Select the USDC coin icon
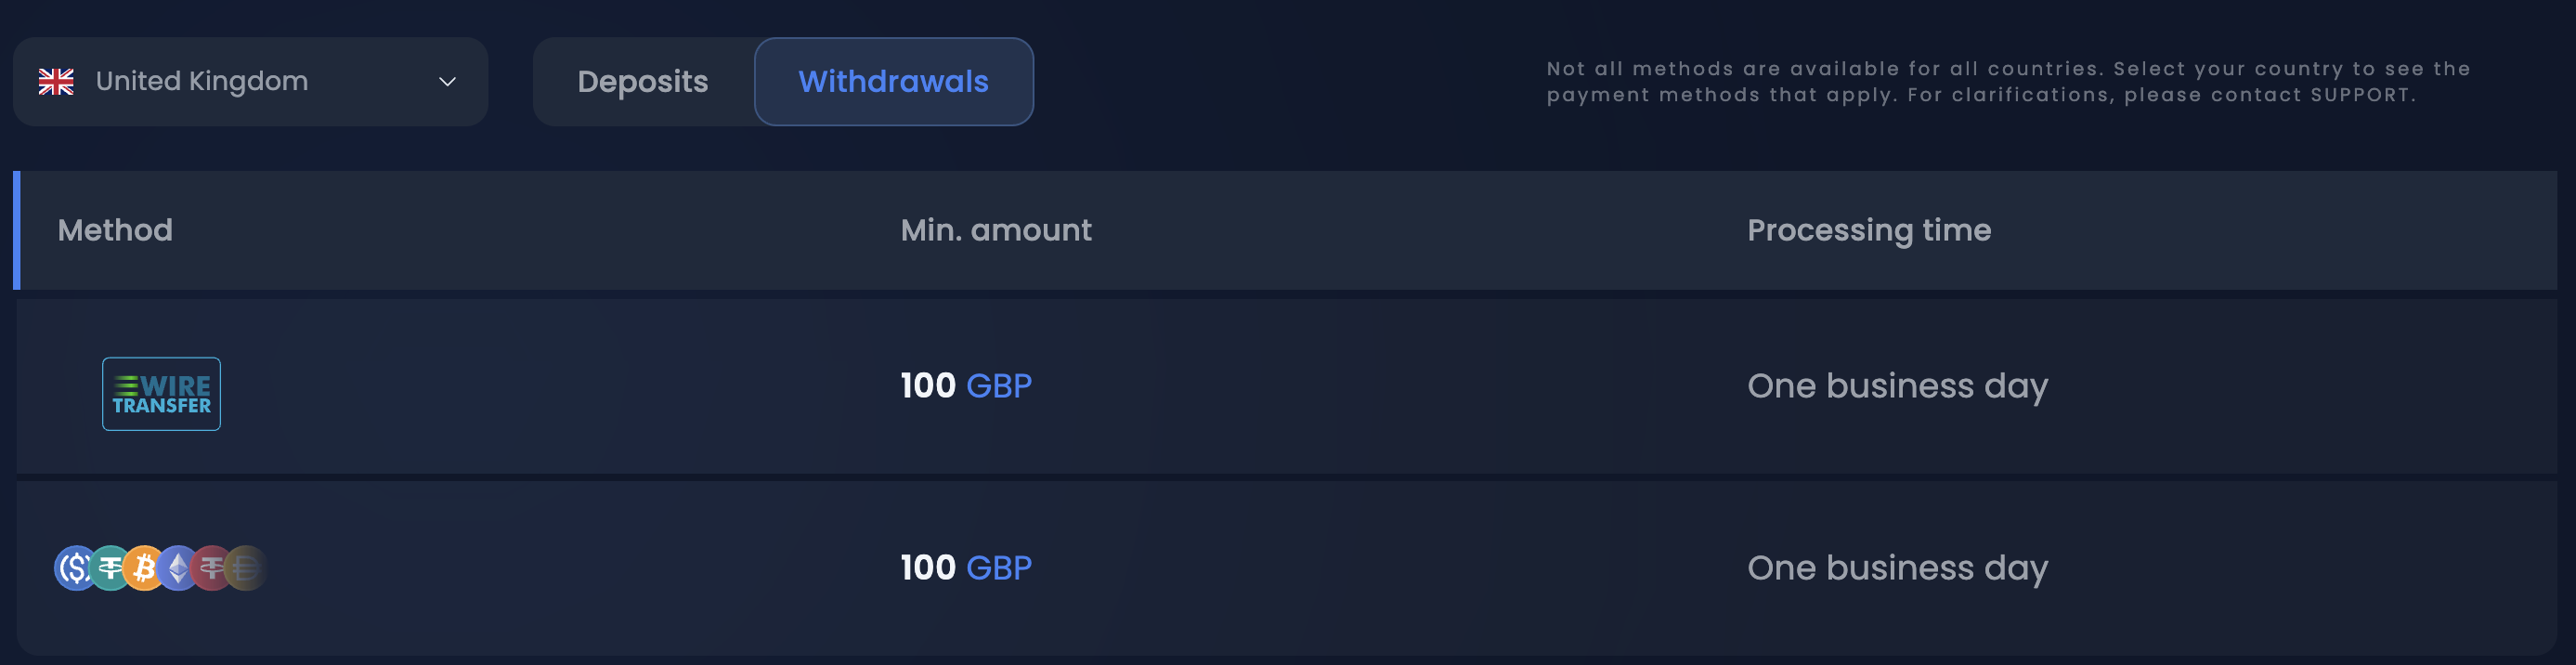2576x665 pixels. [76, 568]
